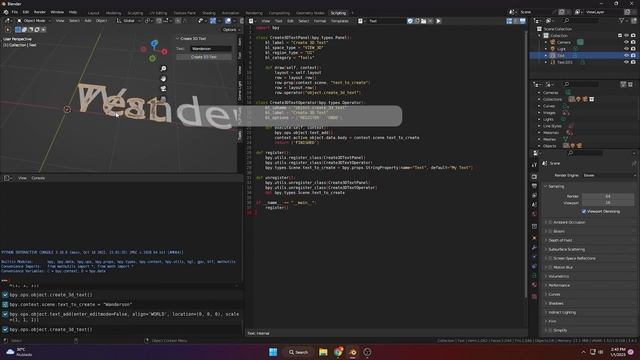The width and height of the screenshot is (640, 360).
Task: Open the Scene properties tab icon
Action: pyautogui.click(x=534, y=205)
